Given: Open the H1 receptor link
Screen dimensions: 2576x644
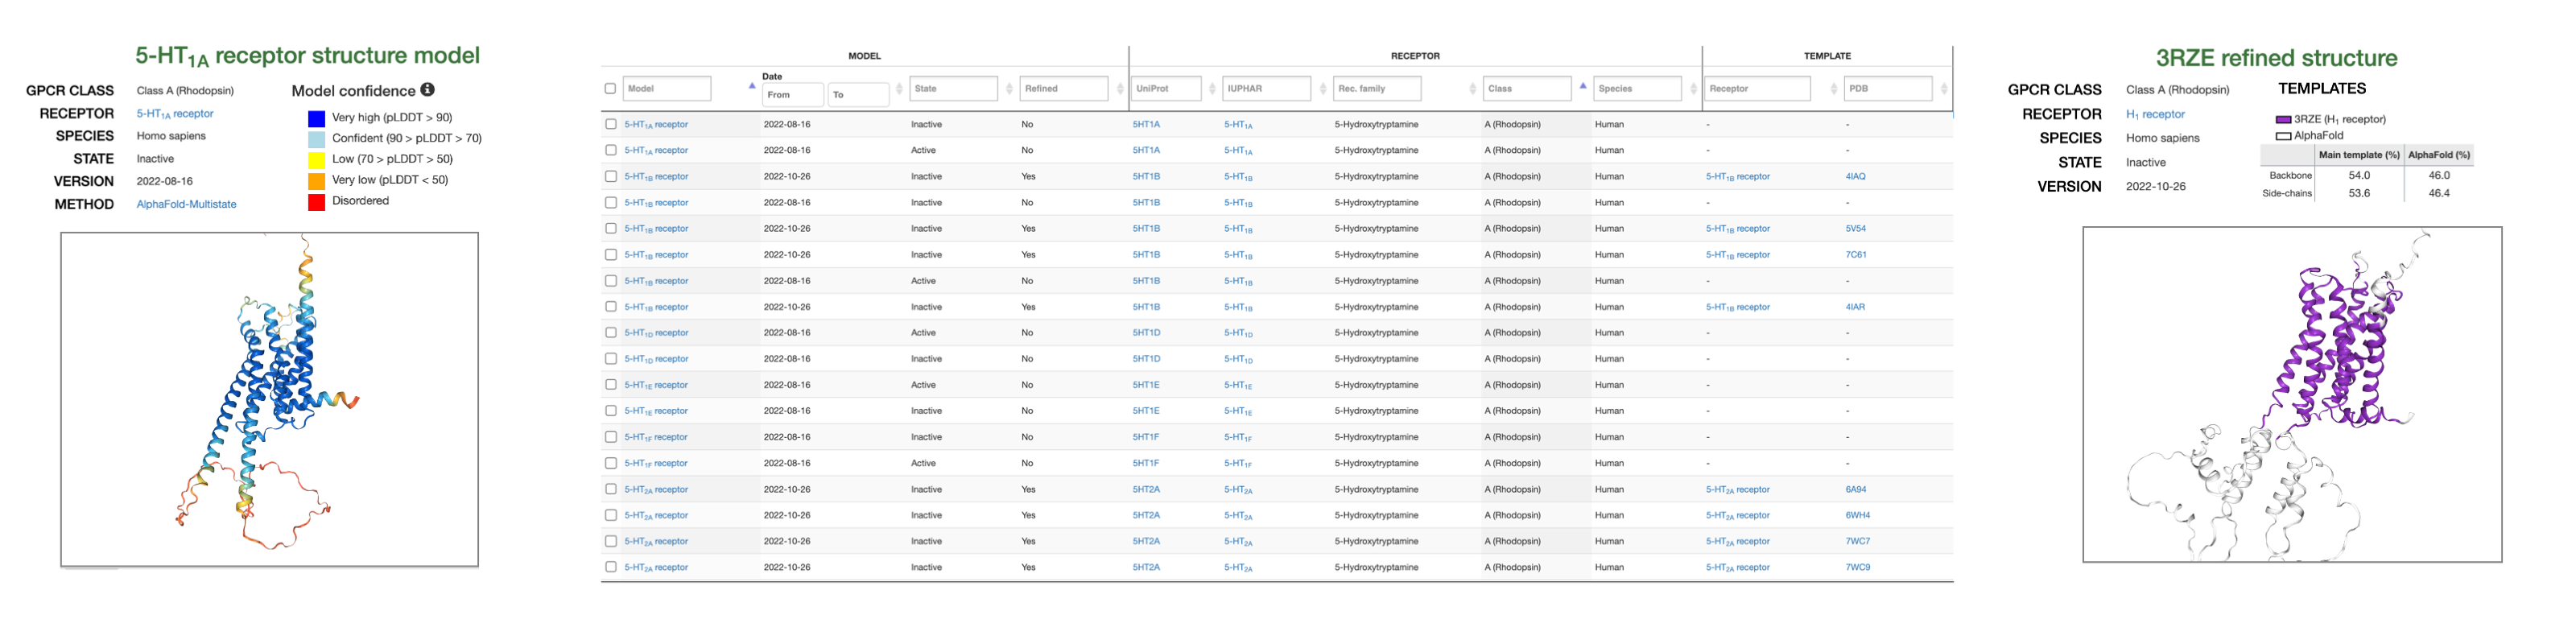Looking at the screenshot, I should tap(2155, 115).
